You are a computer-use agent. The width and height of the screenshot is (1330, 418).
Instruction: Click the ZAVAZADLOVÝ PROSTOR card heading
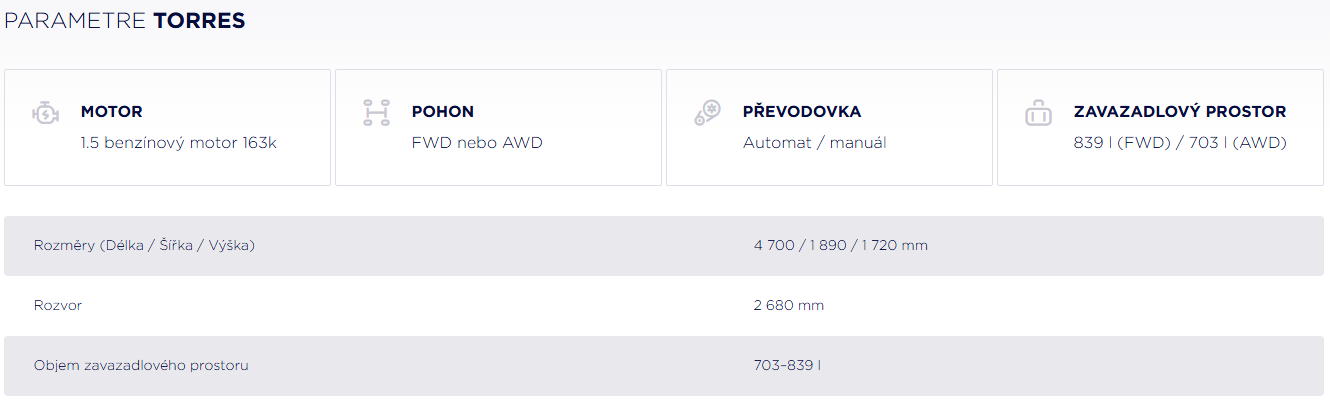coord(1179,112)
